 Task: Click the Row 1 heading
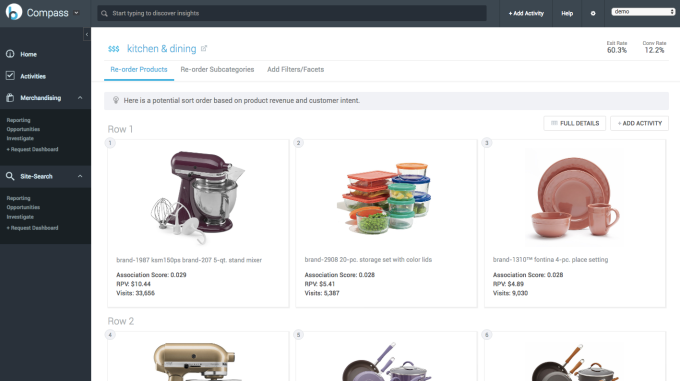click(120, 129)
